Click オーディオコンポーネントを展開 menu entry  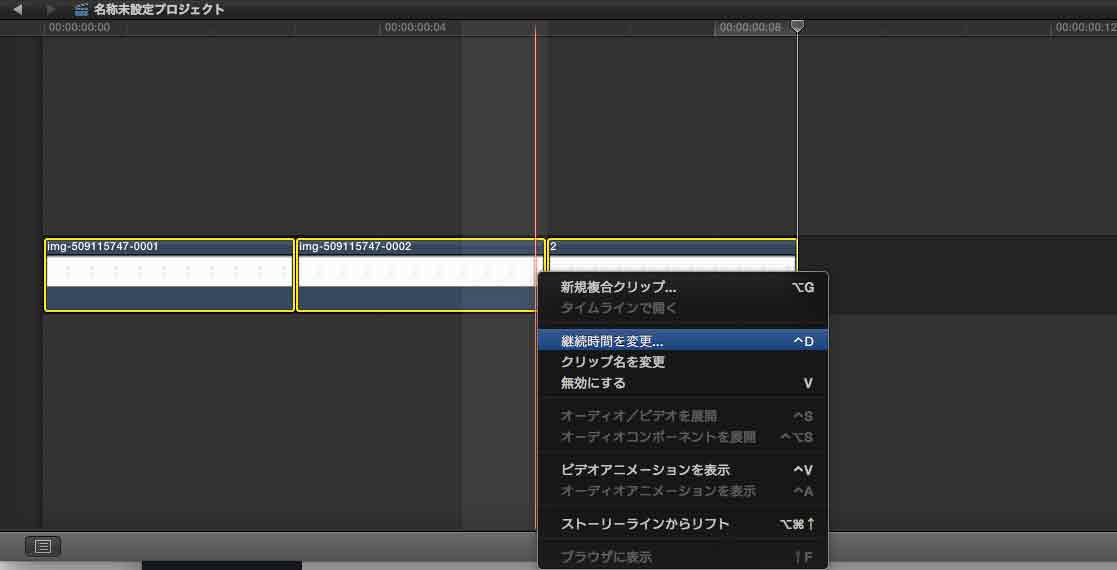click(x=658, y=437)
